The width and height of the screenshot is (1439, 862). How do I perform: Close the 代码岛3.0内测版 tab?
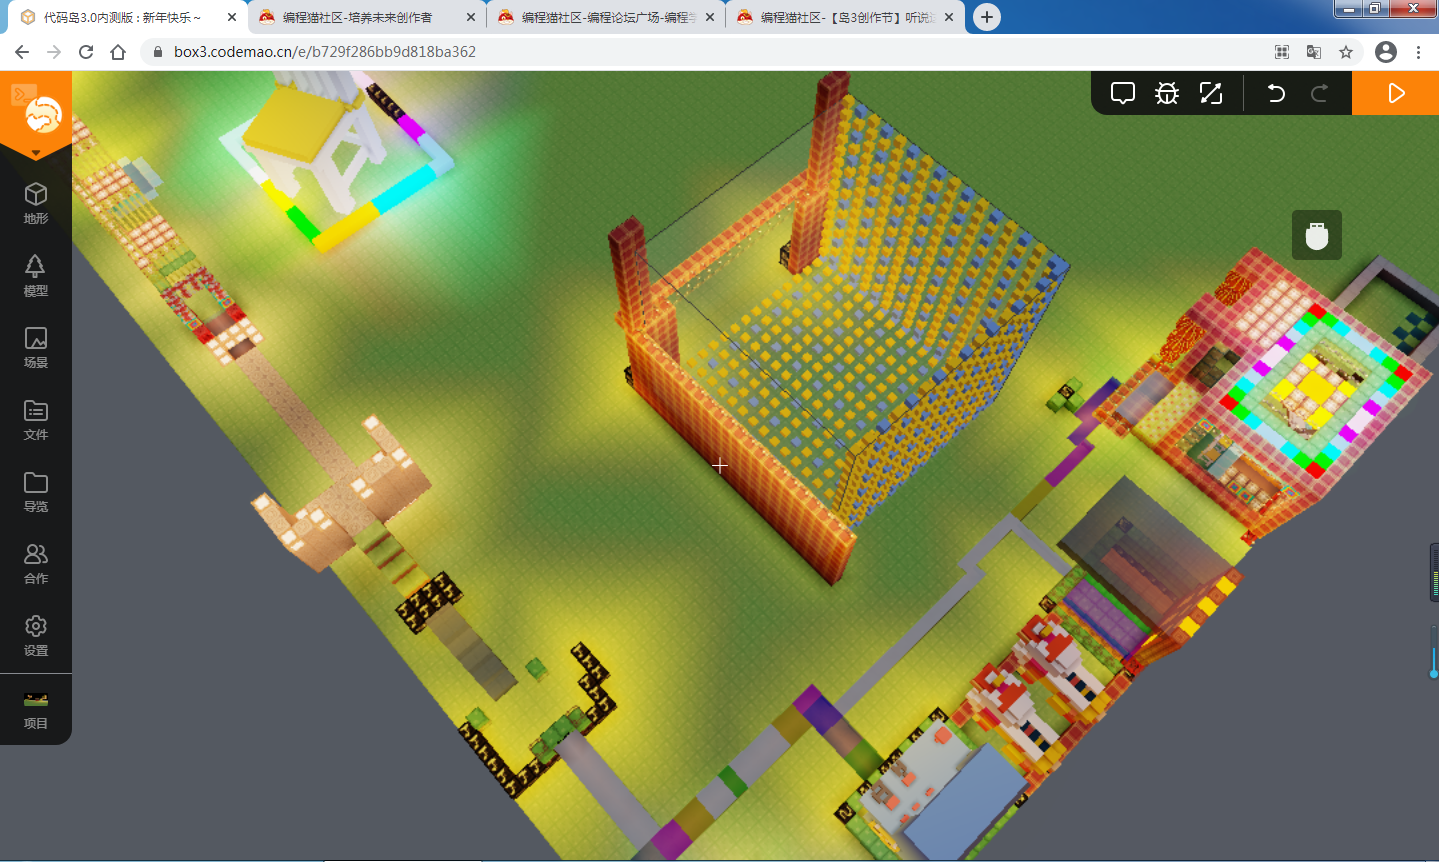point(232,17)
